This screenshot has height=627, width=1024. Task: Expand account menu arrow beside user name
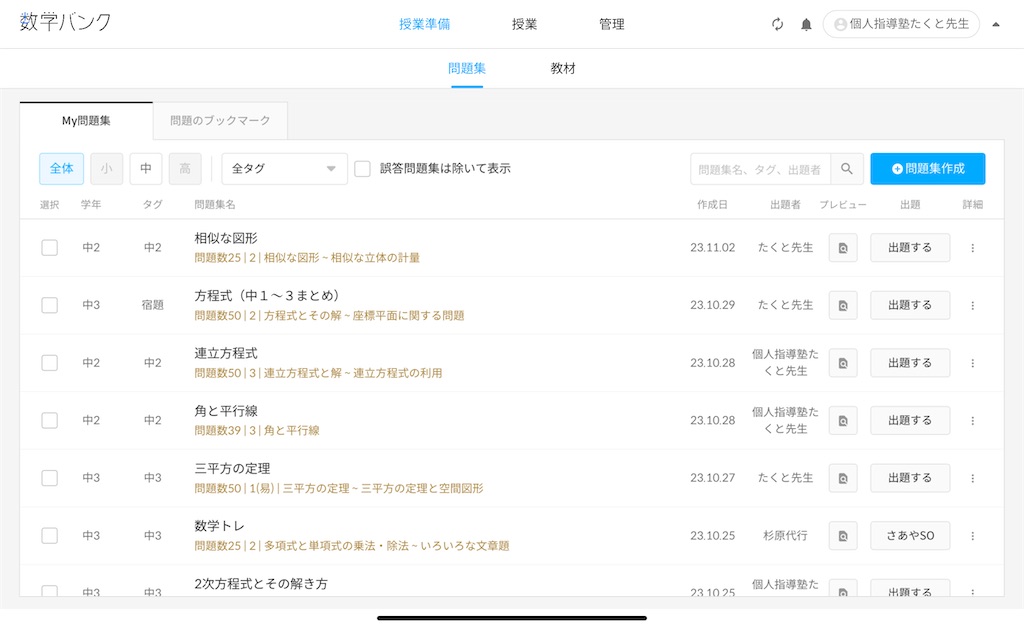pos(996,24)
